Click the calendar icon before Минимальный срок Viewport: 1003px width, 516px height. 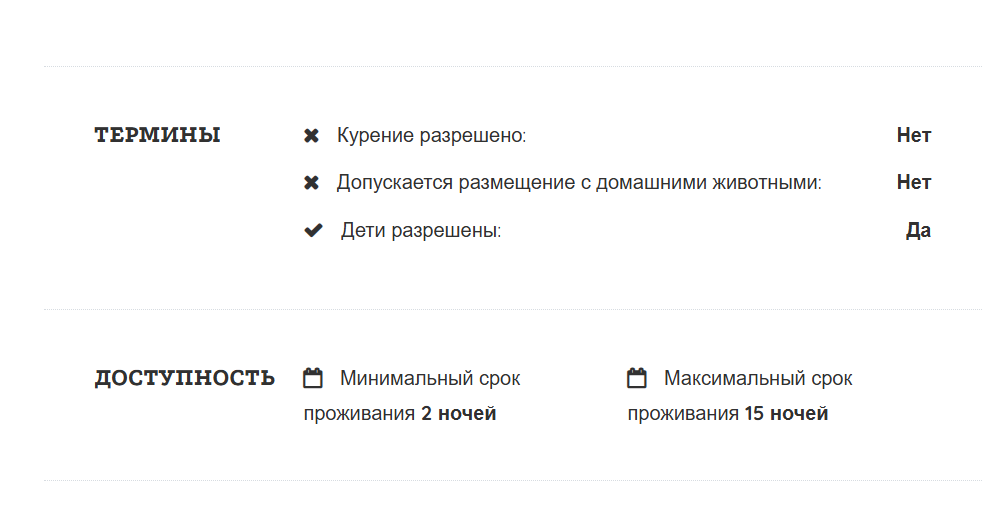click(x=313, y=378)
